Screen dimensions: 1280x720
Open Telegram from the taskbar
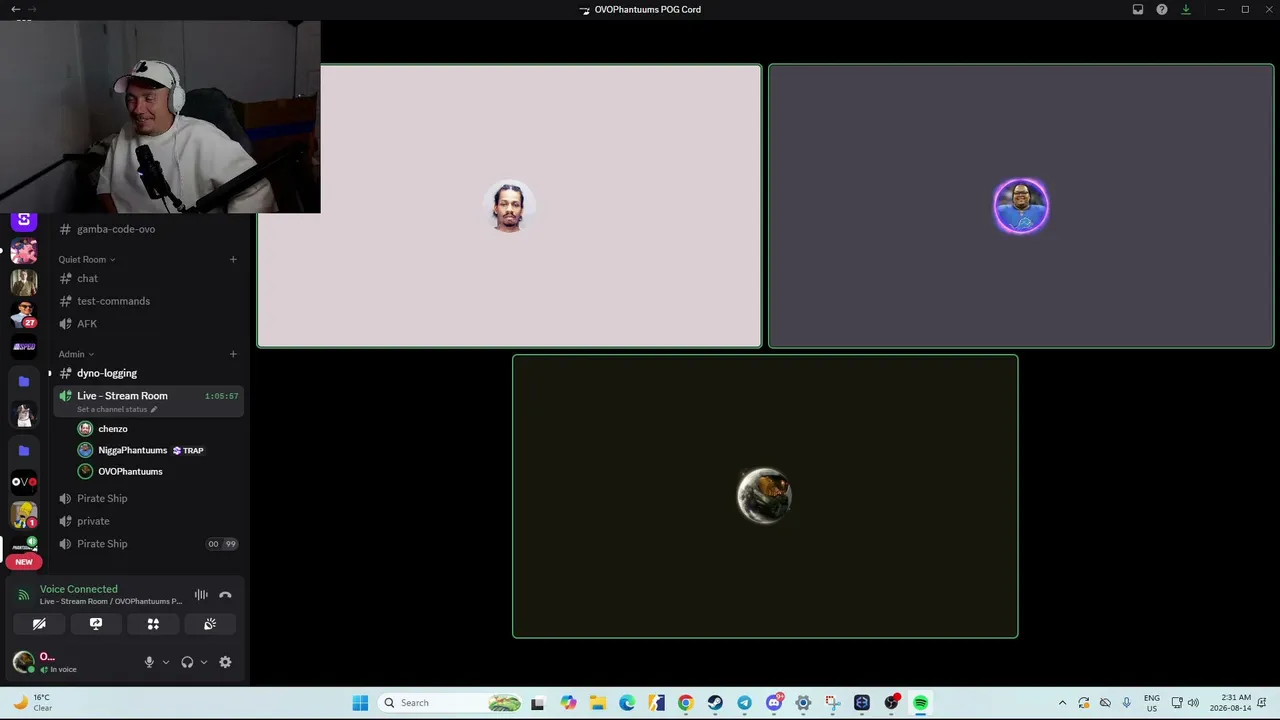(745, 703)
